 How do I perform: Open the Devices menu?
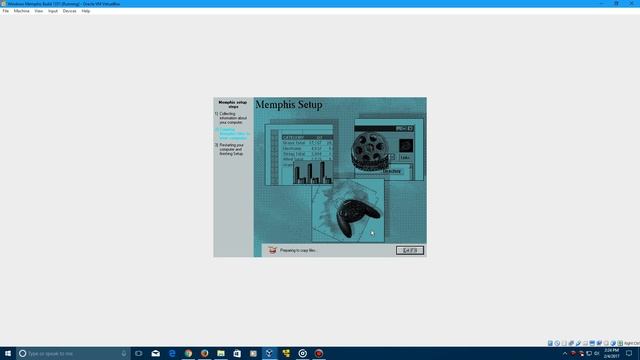tap(69, 11)
